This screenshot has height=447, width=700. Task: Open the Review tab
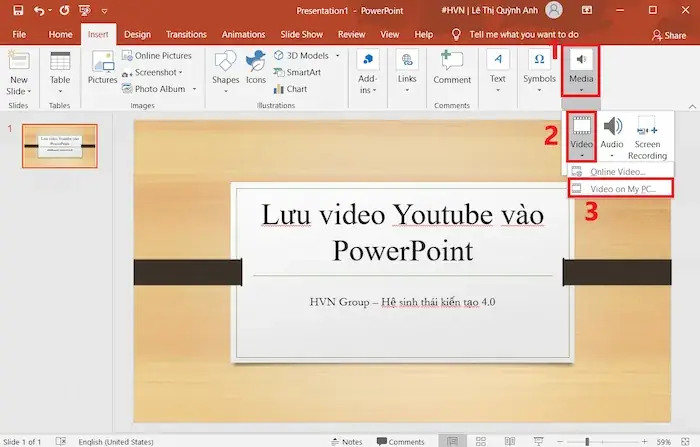pos(351,34)
